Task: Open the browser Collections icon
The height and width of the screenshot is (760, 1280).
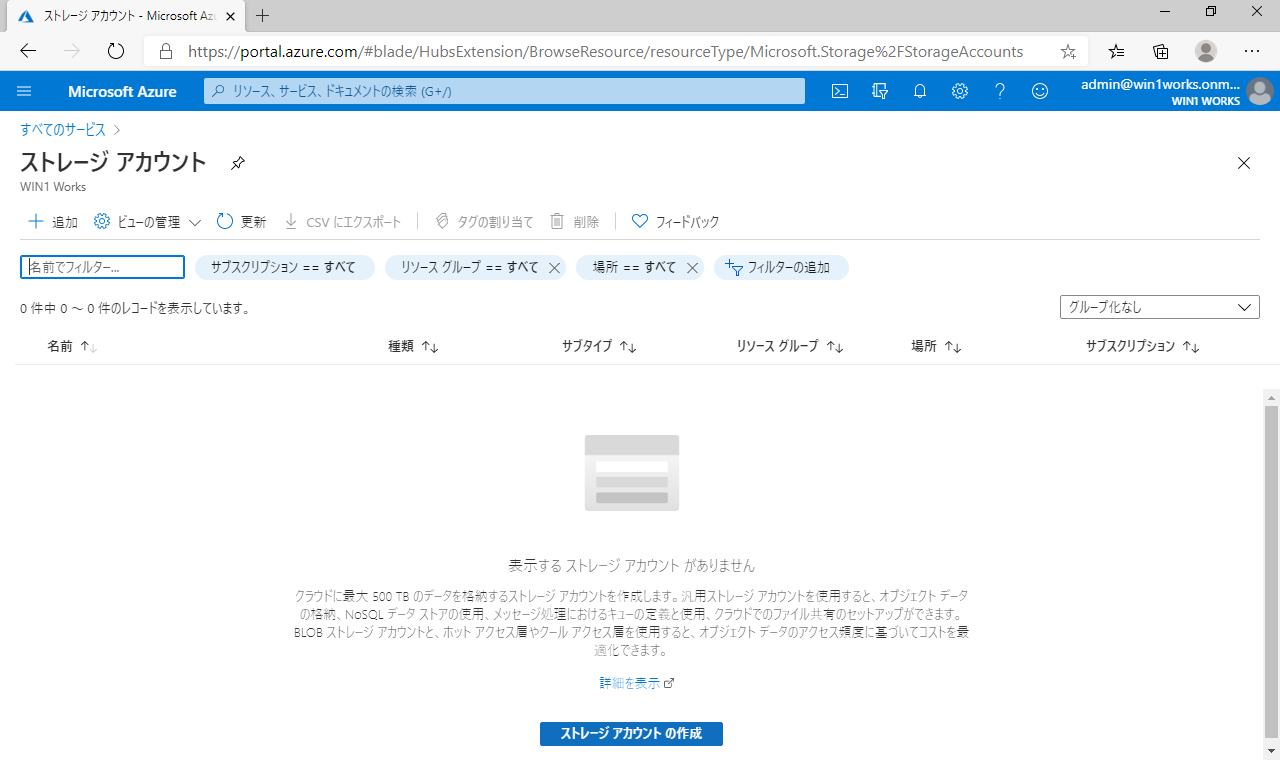Action: coord(1161,51)
